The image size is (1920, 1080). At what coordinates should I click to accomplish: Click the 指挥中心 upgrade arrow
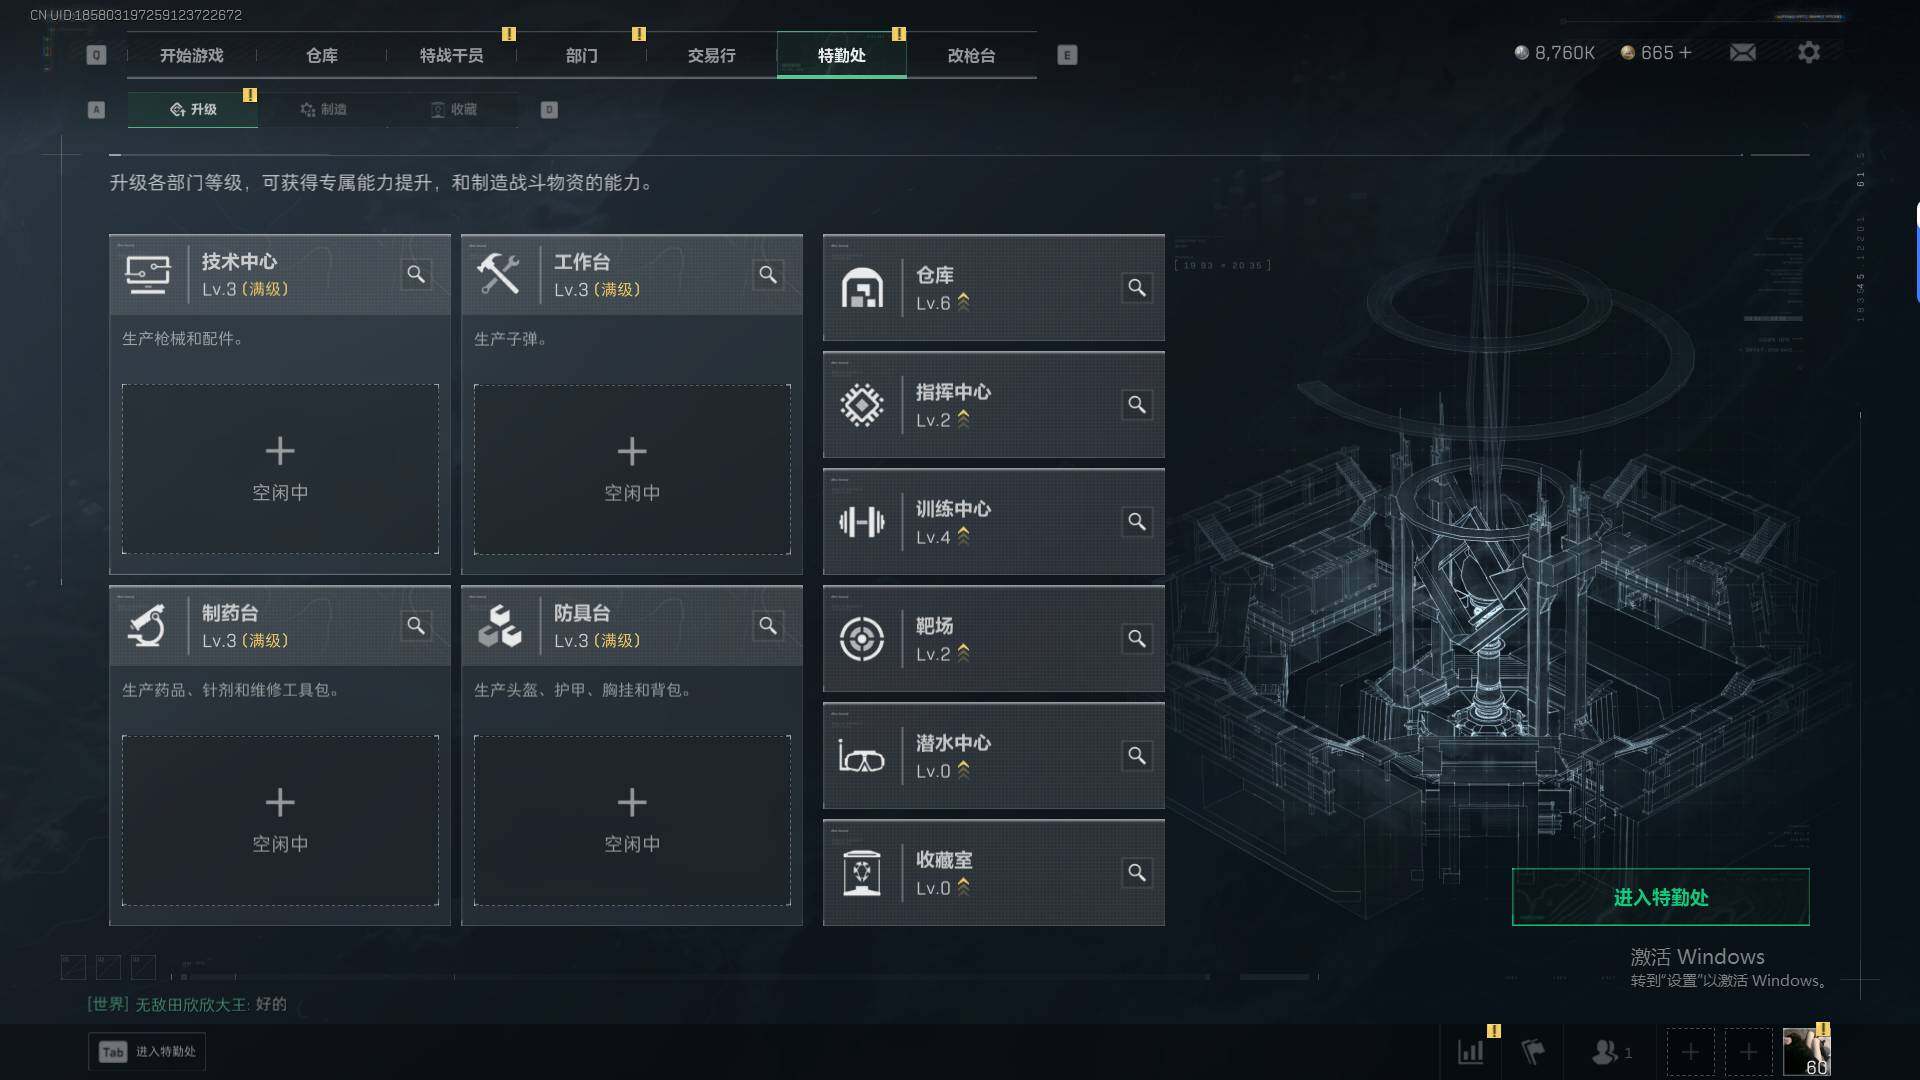tap(963, 419)
